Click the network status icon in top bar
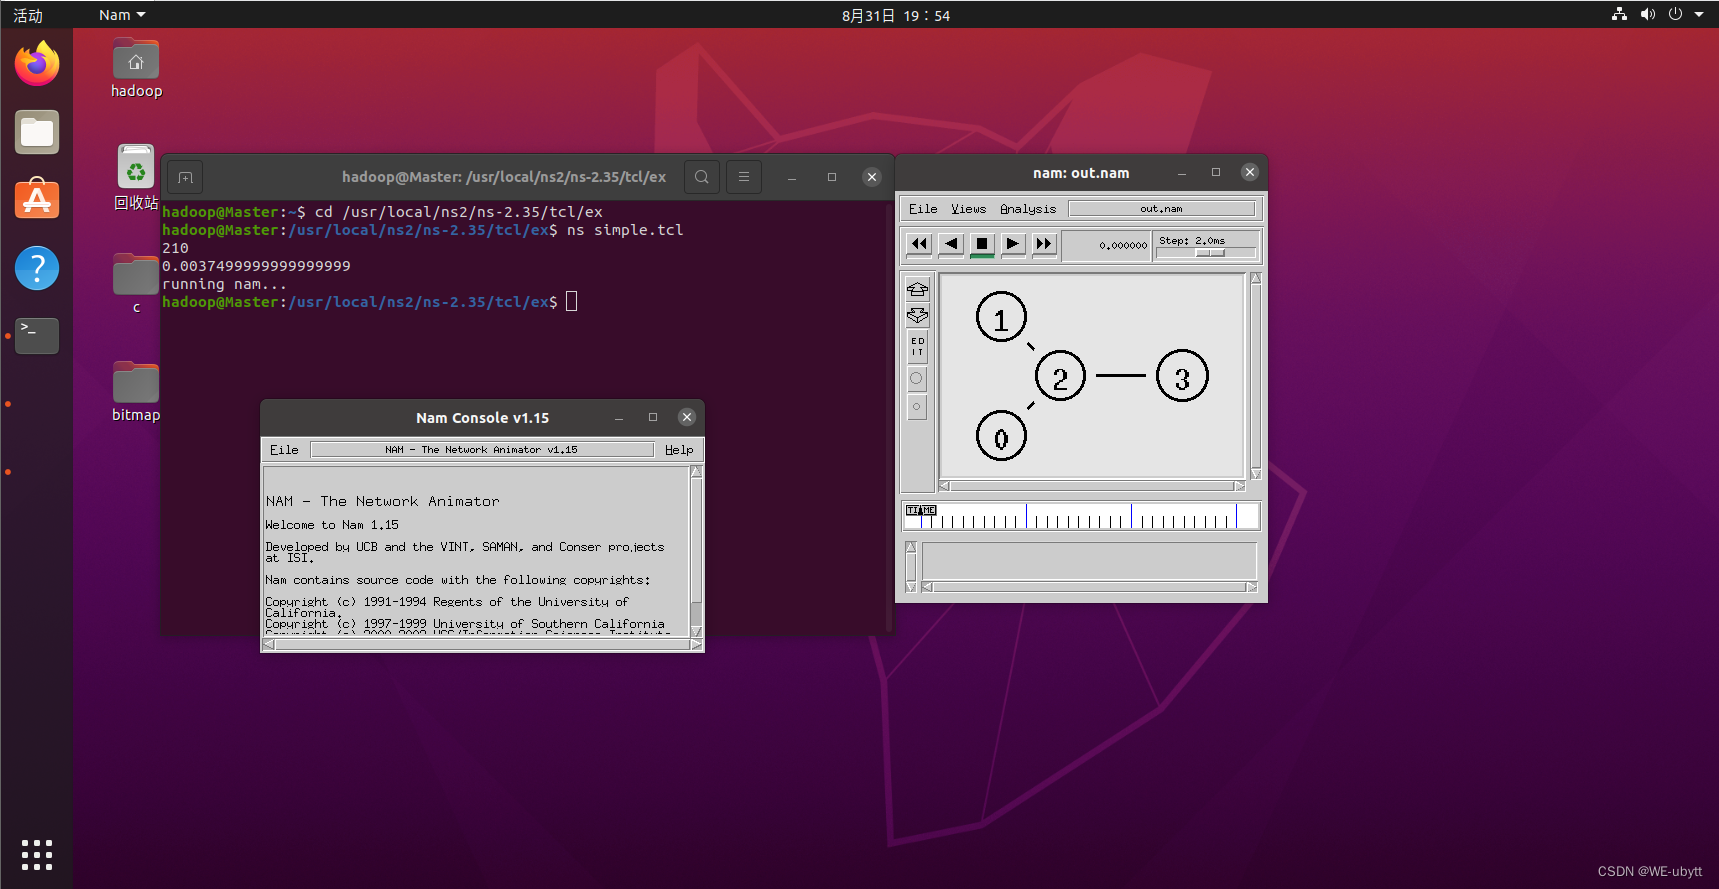The image size is (1719, 889). click(1619, 14)
